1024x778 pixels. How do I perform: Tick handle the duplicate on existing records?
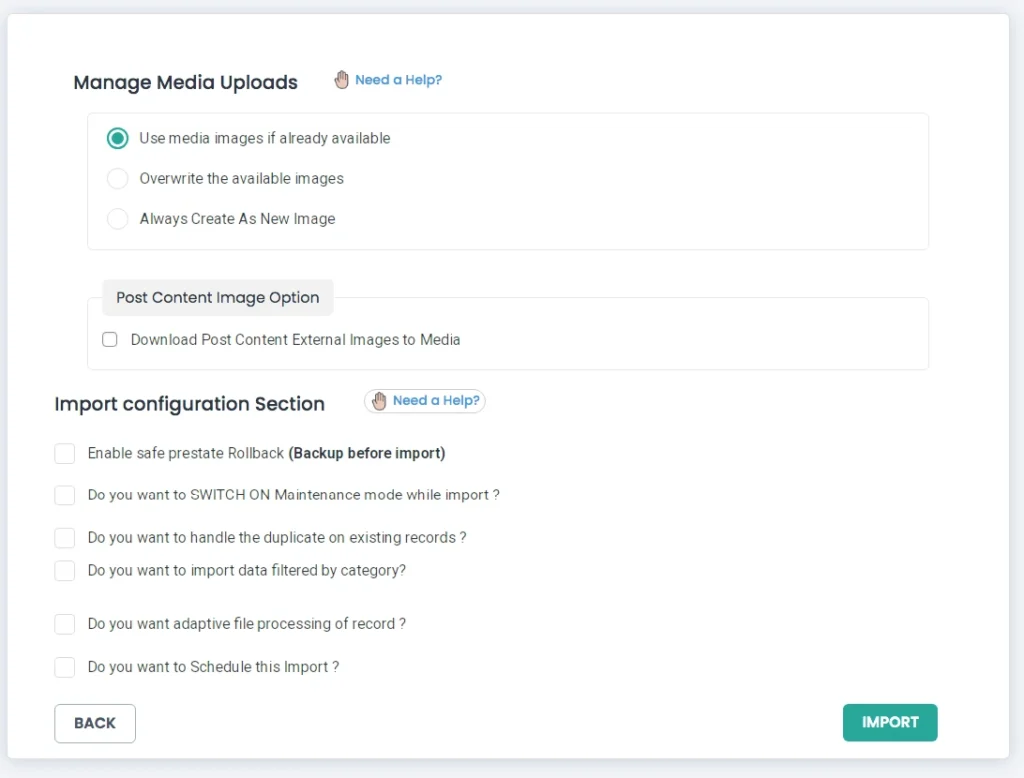65,538
